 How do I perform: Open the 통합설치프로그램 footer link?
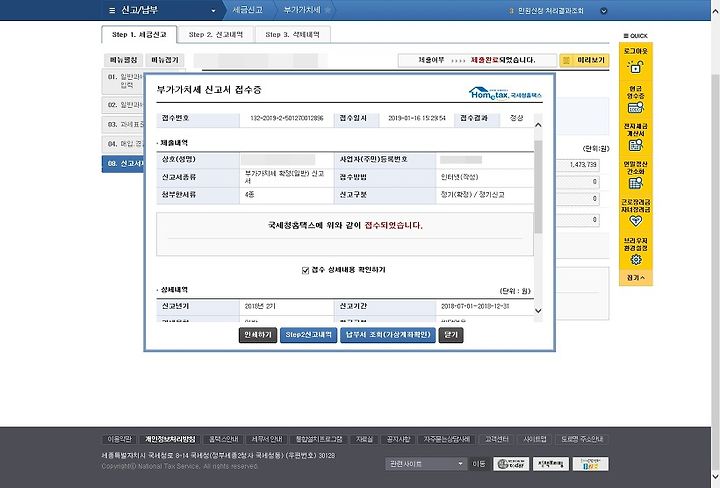coord(319,439)
